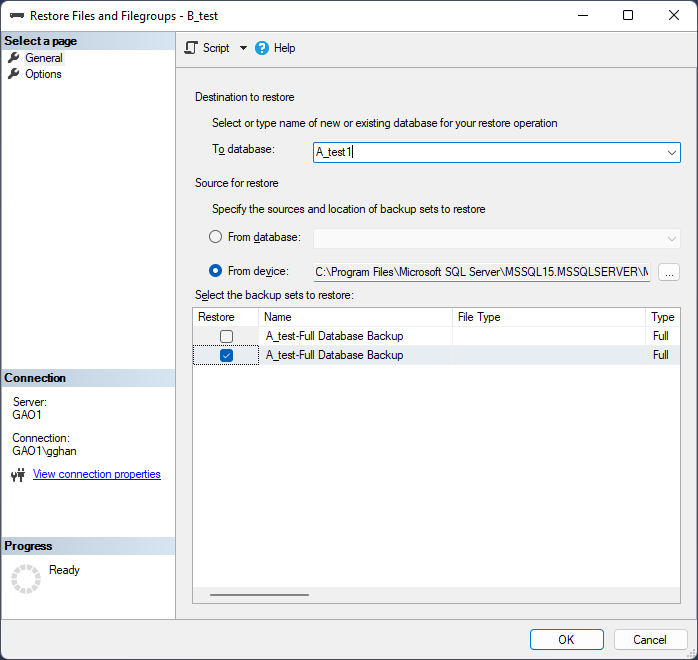Uncheck the second A_test backup set checkbox
The width and height of the screenshot is (698, 660).
(227, 355)
